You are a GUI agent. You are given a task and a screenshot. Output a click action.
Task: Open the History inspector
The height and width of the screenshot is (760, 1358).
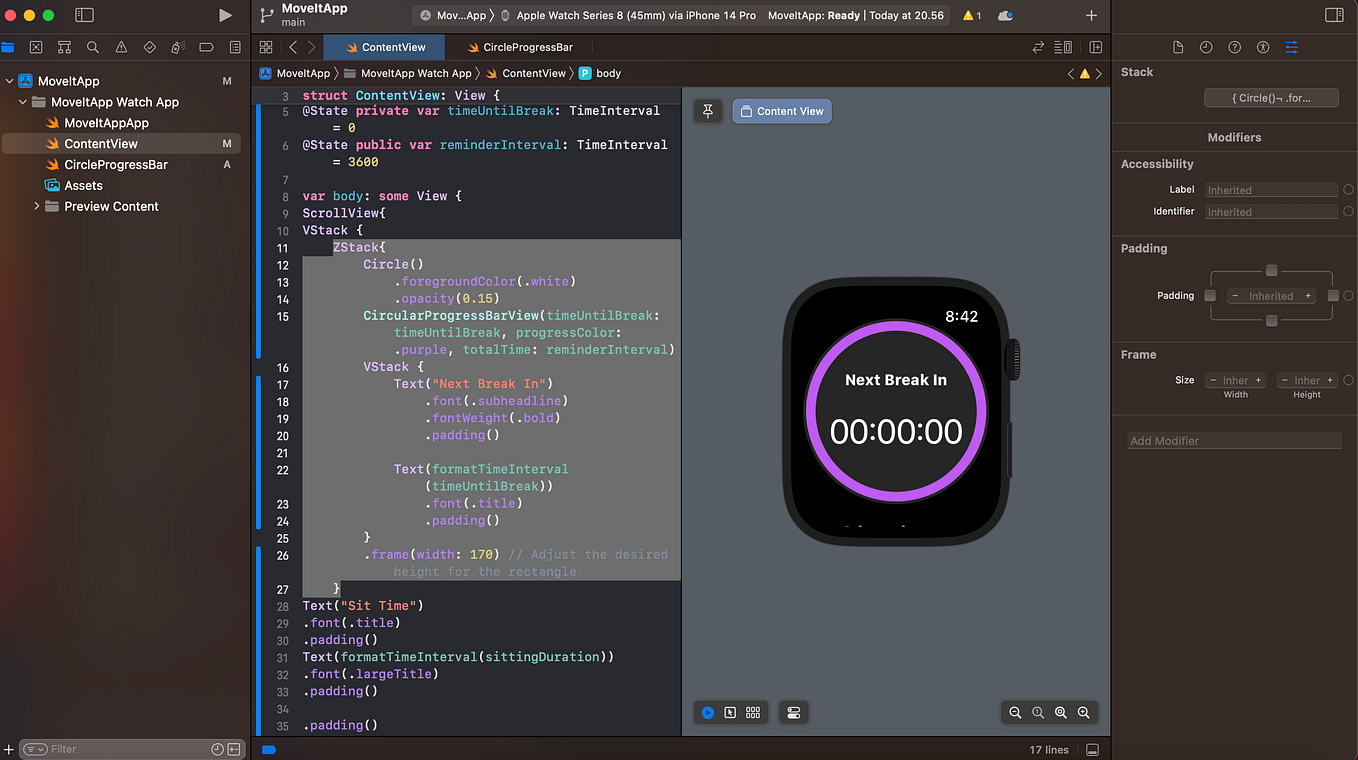coord(1206,46)
